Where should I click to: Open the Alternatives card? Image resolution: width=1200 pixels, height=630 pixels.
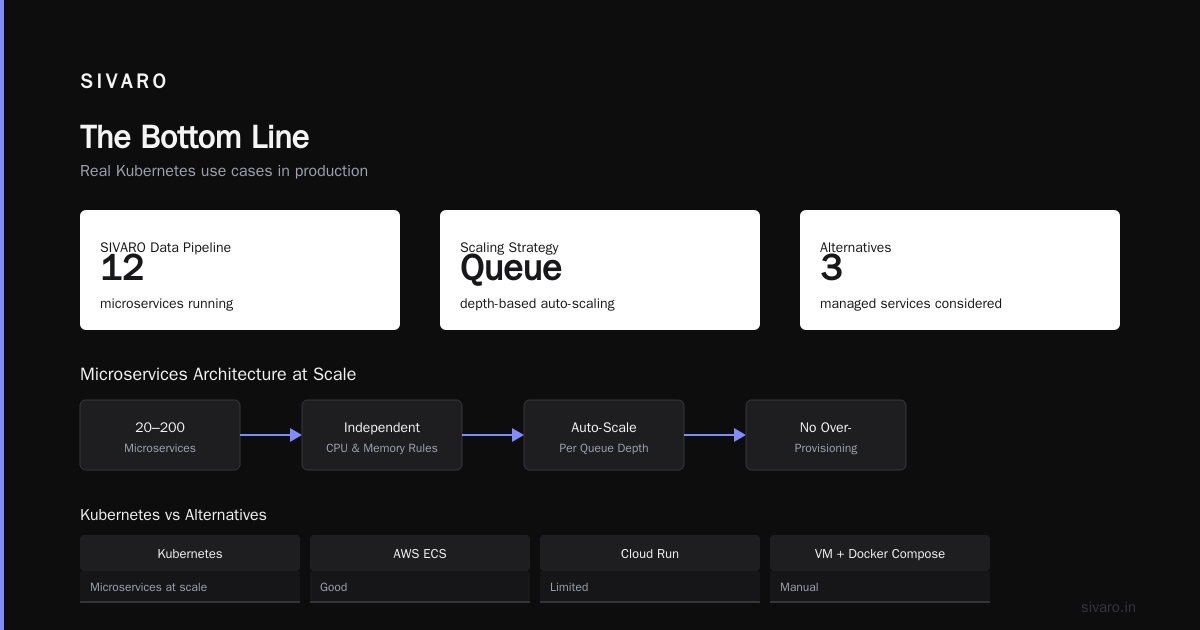coord(960,270)
